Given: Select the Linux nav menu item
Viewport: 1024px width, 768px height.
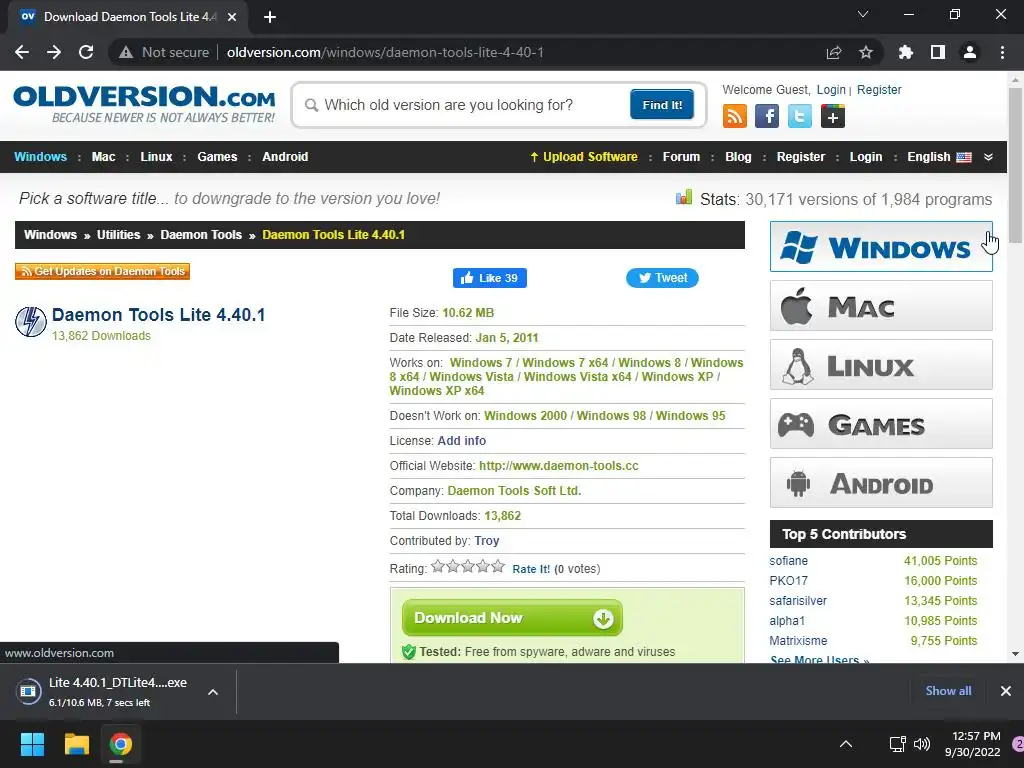Looking at the screenshot, I should coord(156,157).
